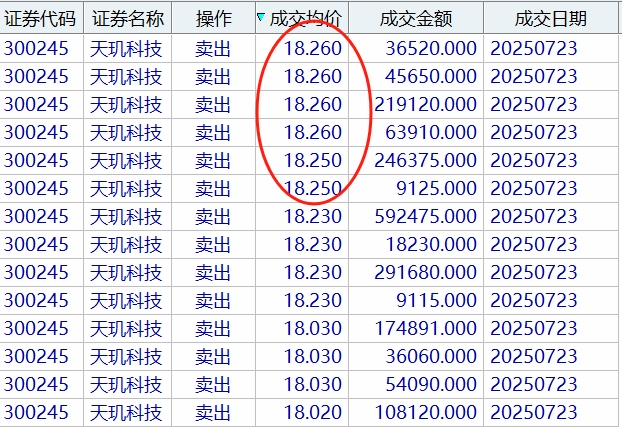Click price 18.230 in the 592475.000 row

(313, 216)
